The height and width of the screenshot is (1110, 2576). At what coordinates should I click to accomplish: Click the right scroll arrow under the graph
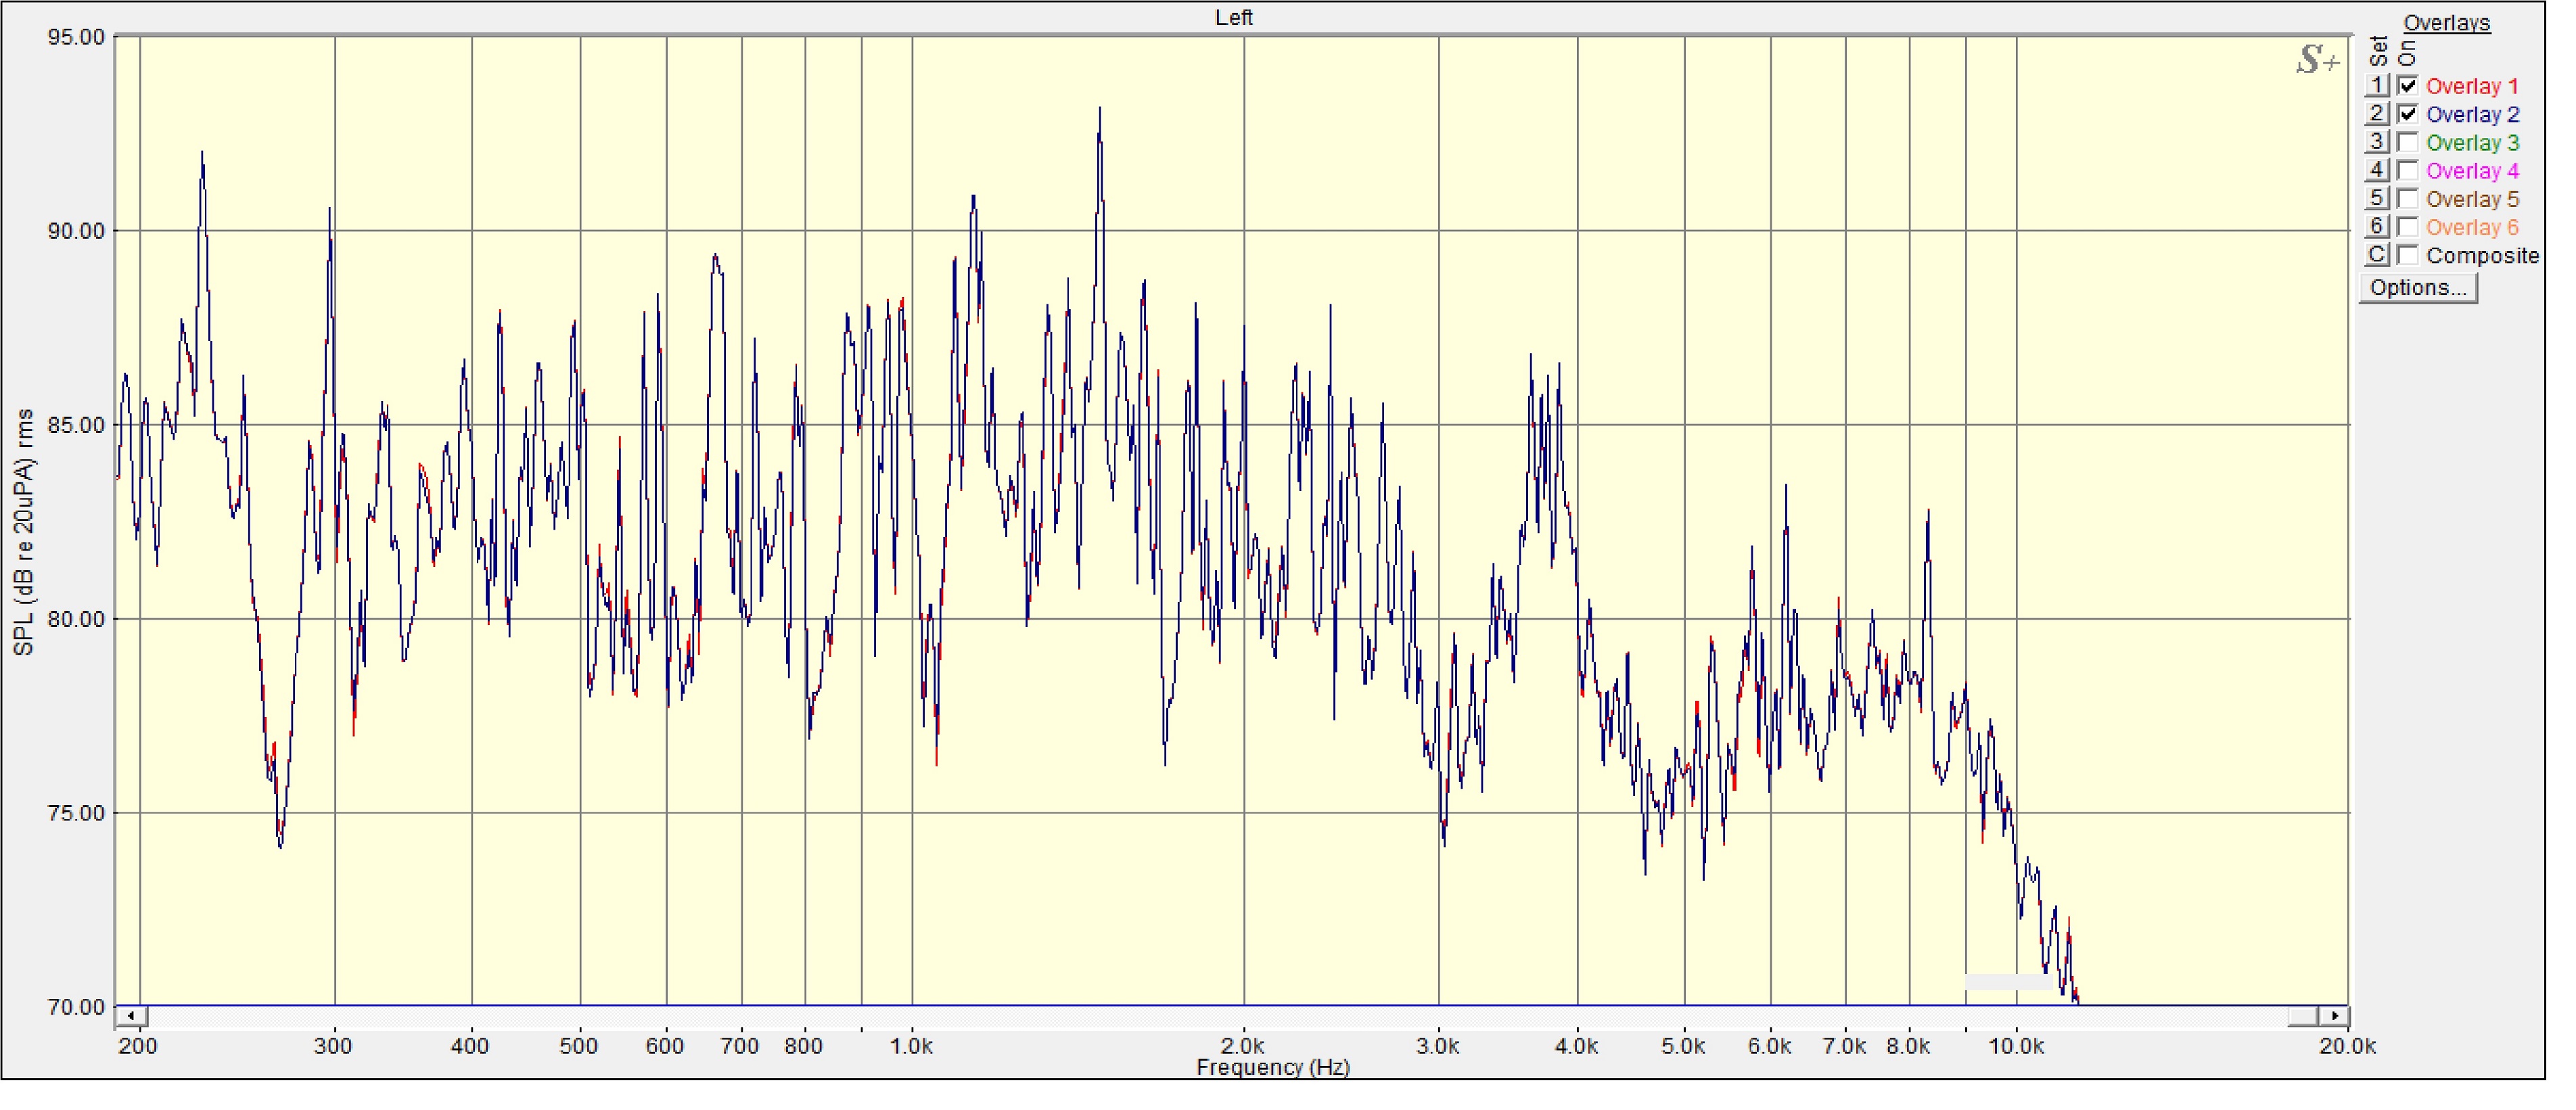2334,1016
